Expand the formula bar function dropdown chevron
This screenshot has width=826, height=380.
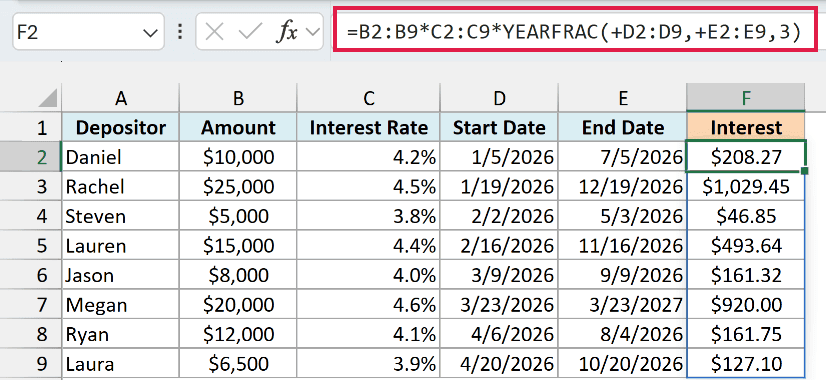[x=312, y=33]
